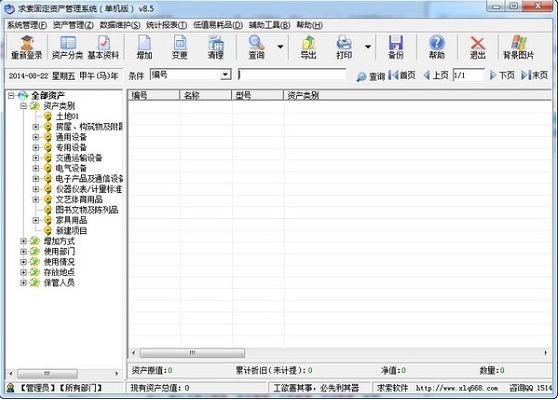Viewport: 558px width, 403px height.
Task: Go to last page with 末页
Action: (x=535, y=75)
